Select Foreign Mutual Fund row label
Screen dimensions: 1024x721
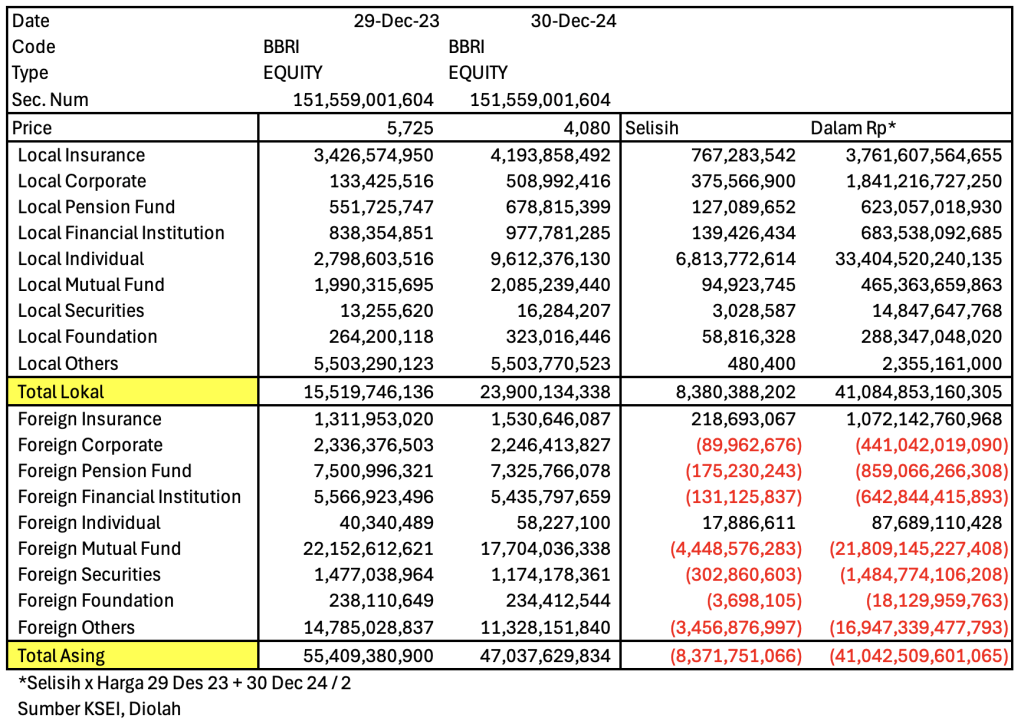point(99,548)
